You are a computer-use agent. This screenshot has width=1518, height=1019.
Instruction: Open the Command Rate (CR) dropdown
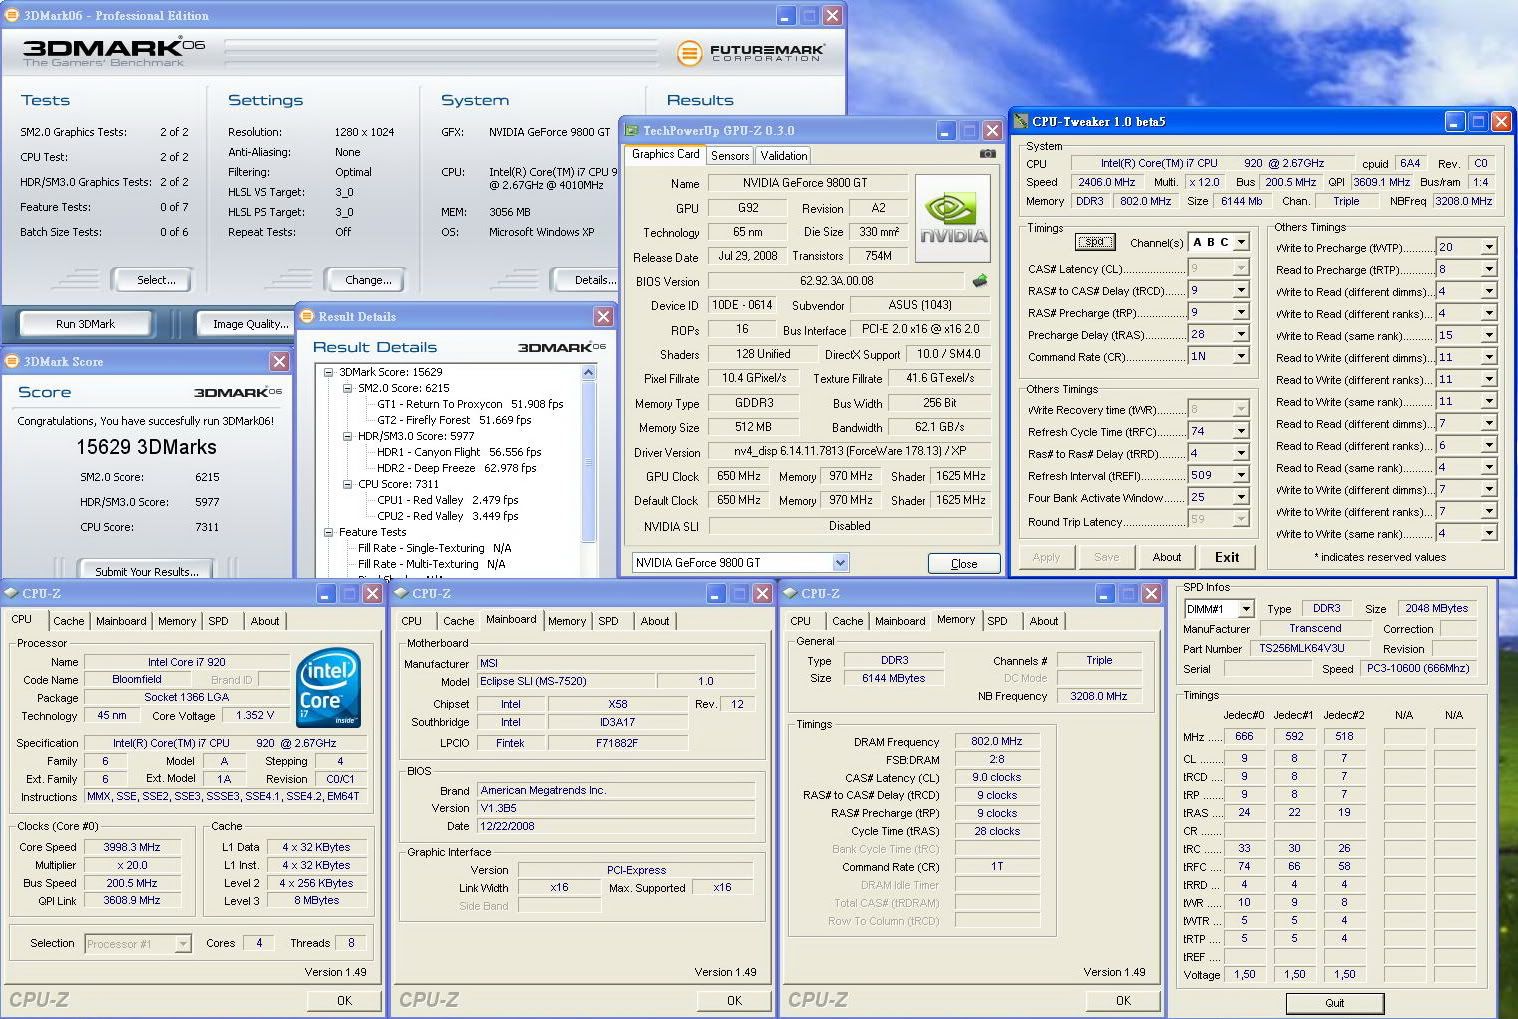pos(1241,356)
